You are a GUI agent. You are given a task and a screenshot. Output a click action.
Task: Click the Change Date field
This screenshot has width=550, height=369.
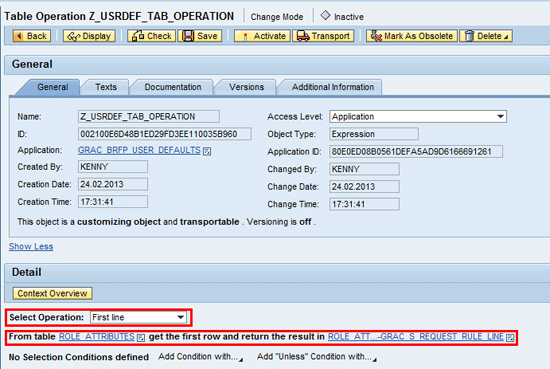(x=364, y=187)
